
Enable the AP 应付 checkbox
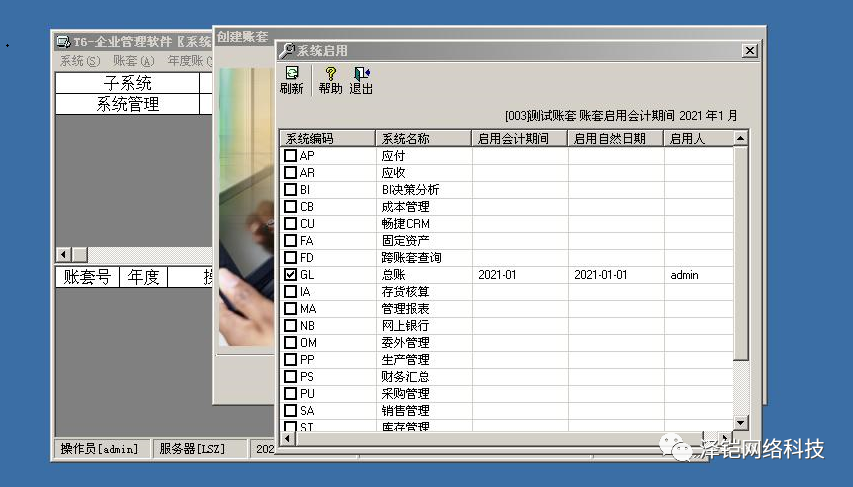pyautogui.click(x=290, y=156)
